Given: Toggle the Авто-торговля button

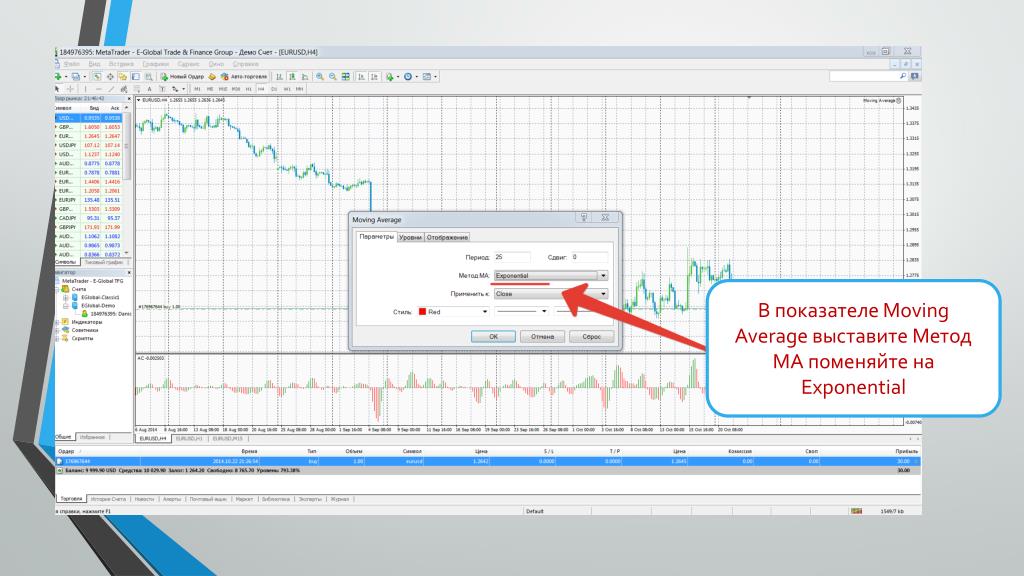Looking at the screenshot, I should pos(244,76).
